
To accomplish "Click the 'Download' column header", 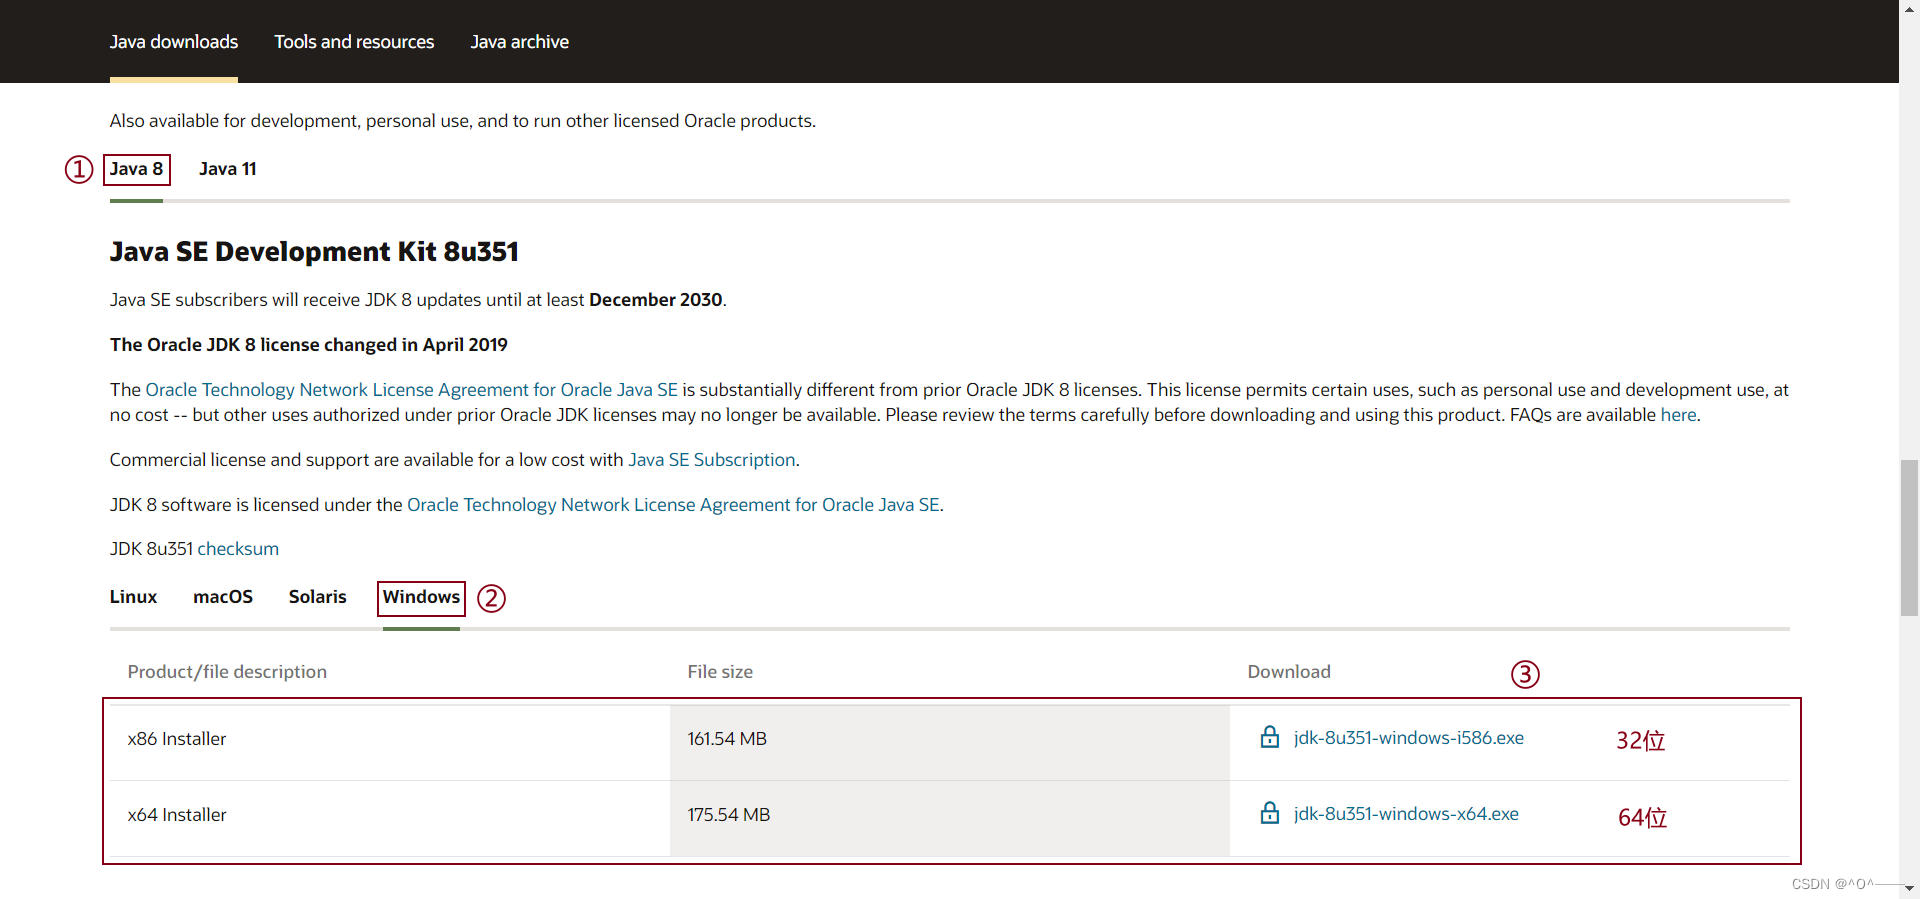I will tap(1289, 672).
